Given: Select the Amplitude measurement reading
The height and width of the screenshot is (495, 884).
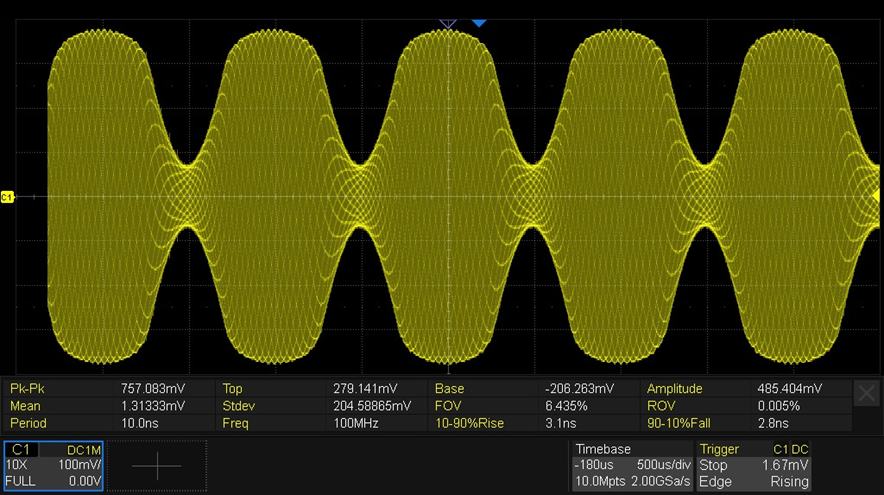Looking at the screenshot, I should click(x=745, y=388).
